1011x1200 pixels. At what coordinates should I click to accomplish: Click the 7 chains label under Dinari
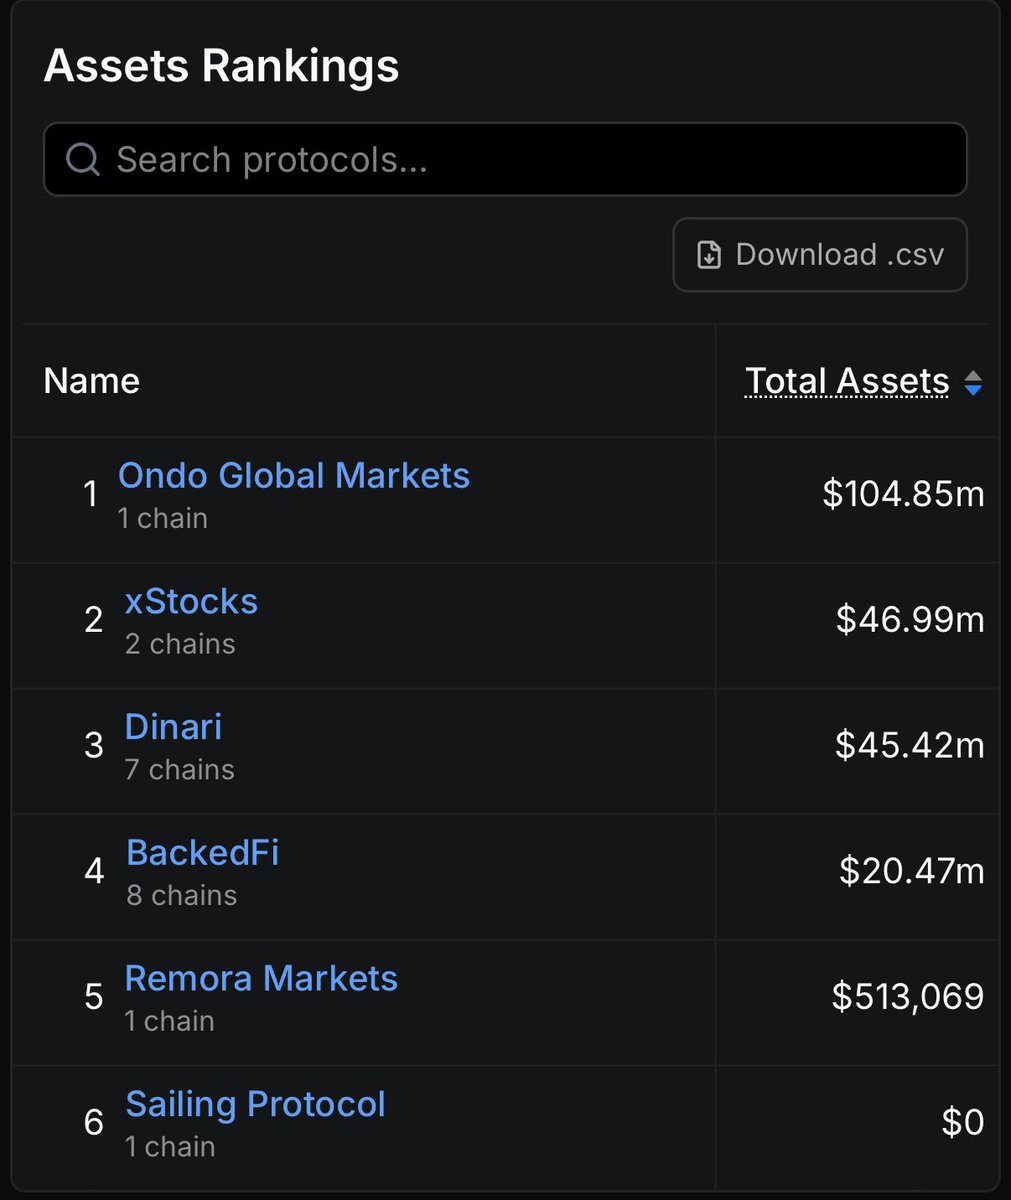pyautogui.click(x=180, y=769)
